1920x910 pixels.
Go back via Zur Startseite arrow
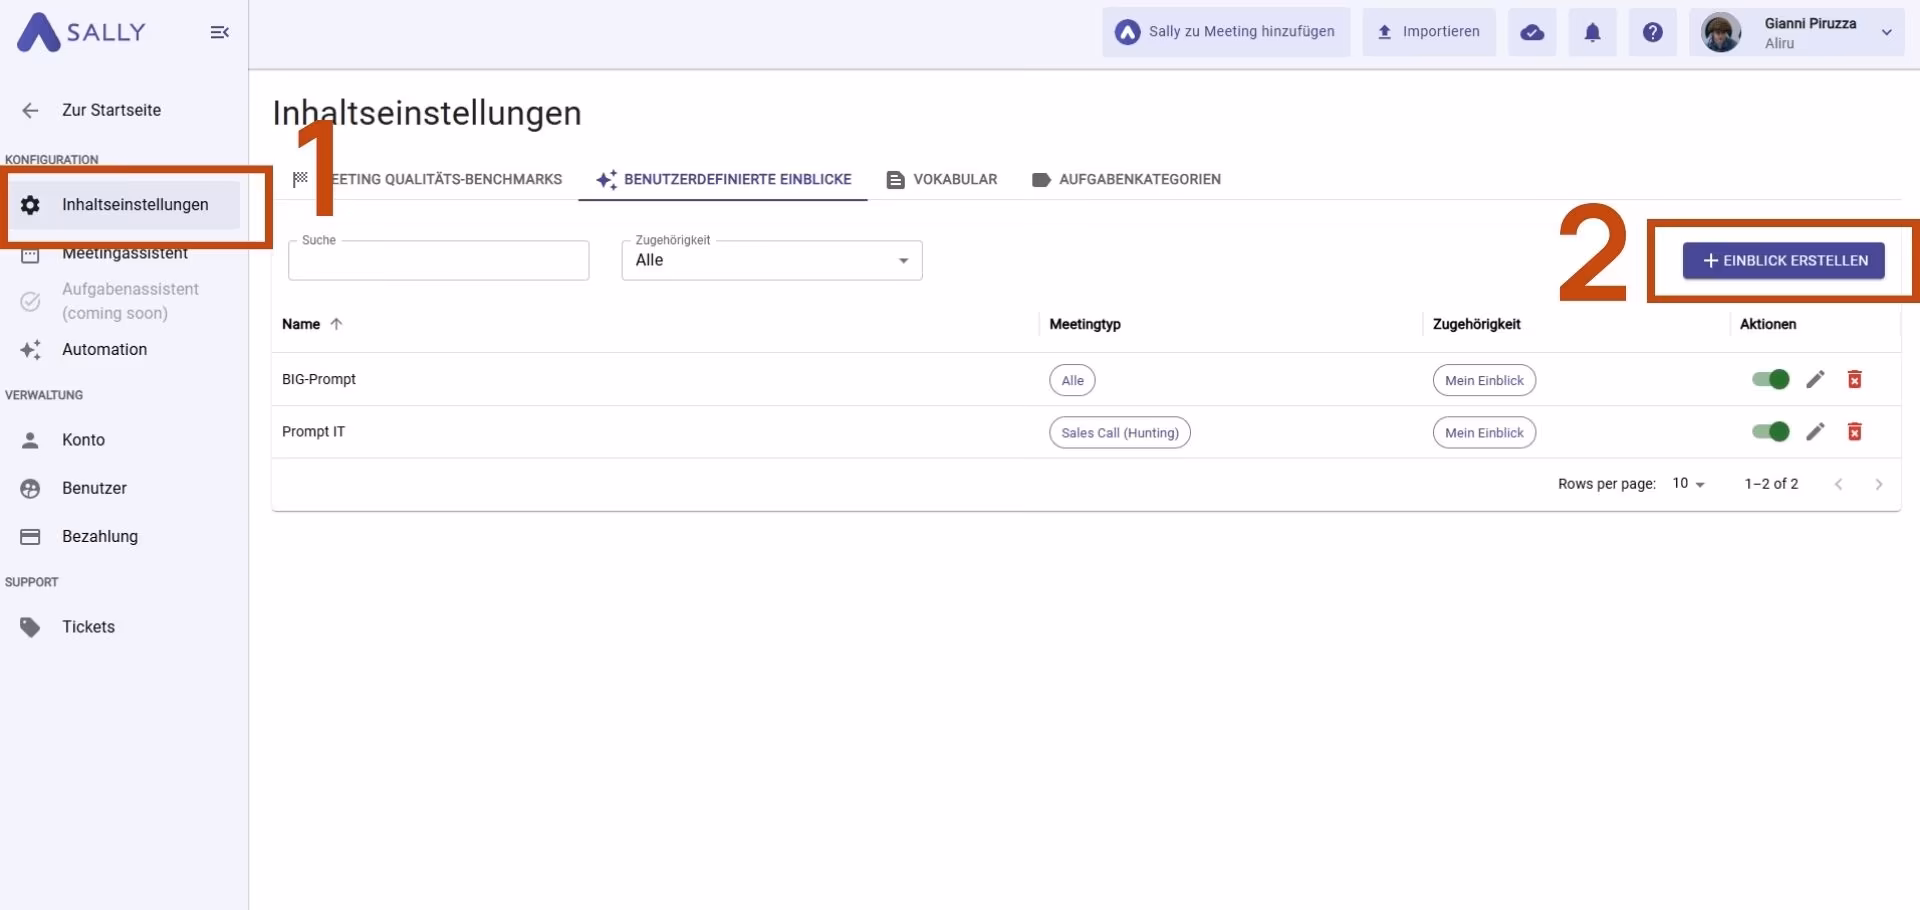tap(31, 110)
